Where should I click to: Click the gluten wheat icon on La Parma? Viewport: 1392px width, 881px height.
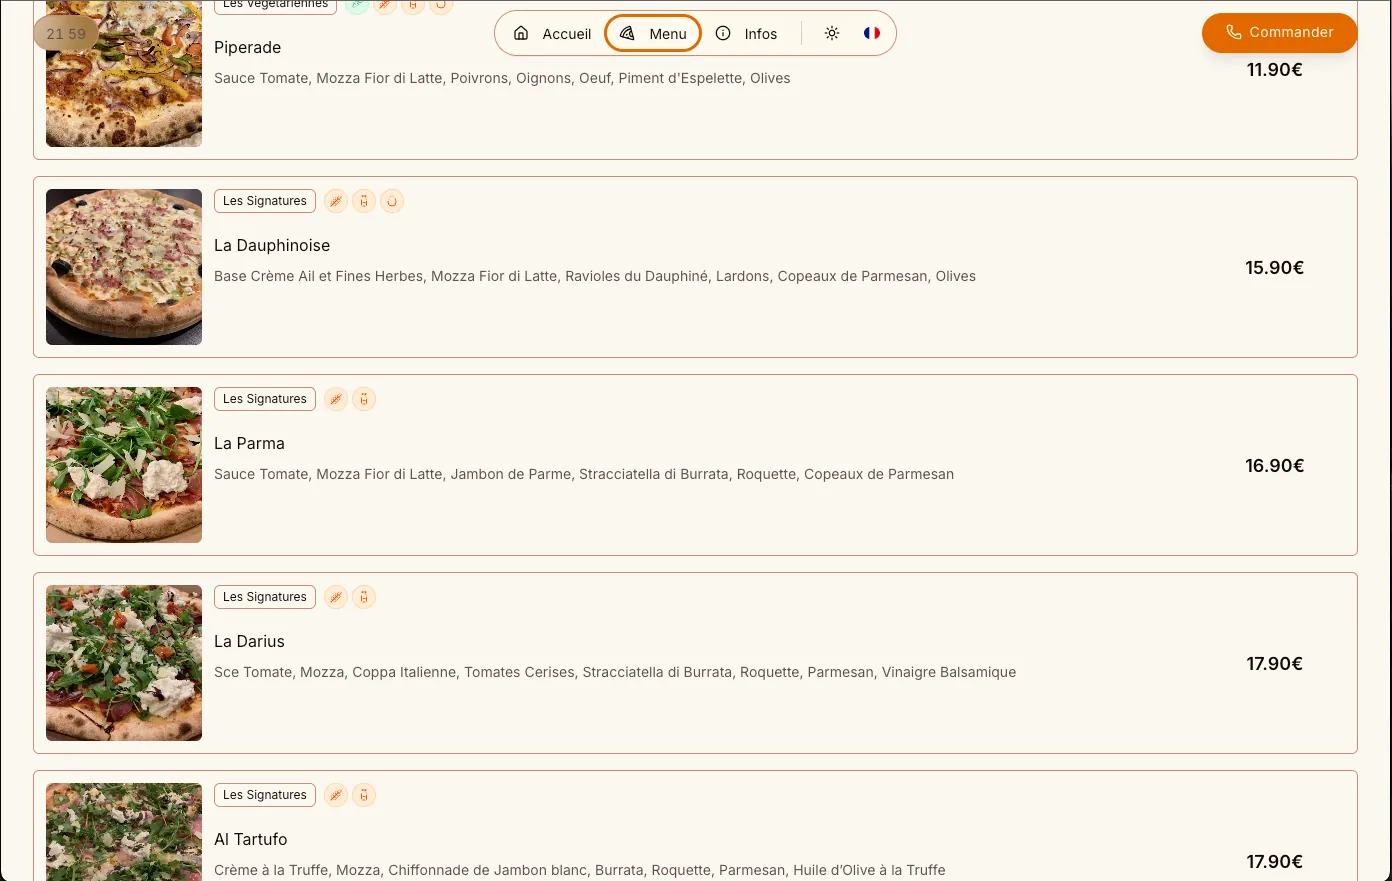coord(336,399)
